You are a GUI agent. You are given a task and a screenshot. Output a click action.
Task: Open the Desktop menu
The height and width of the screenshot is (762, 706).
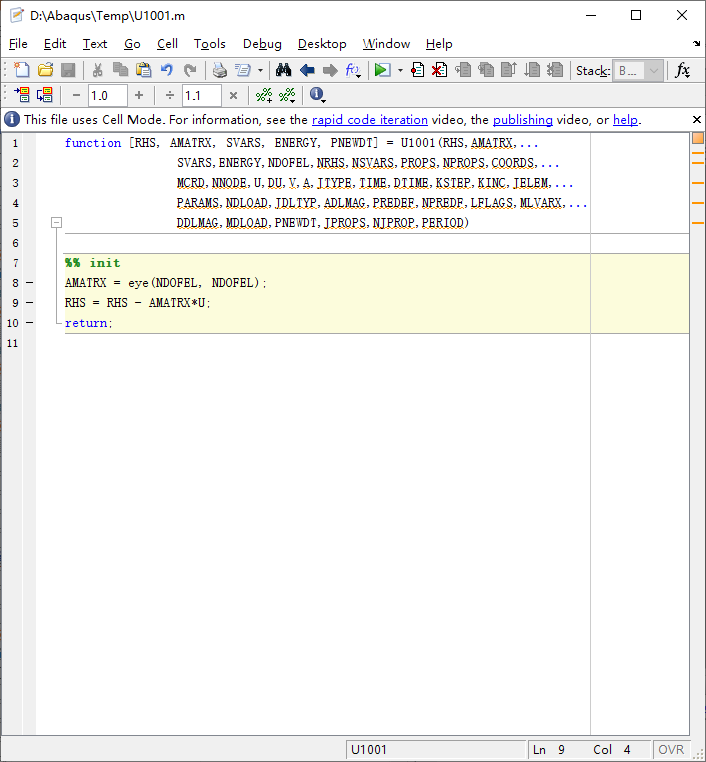coord(322,44)
